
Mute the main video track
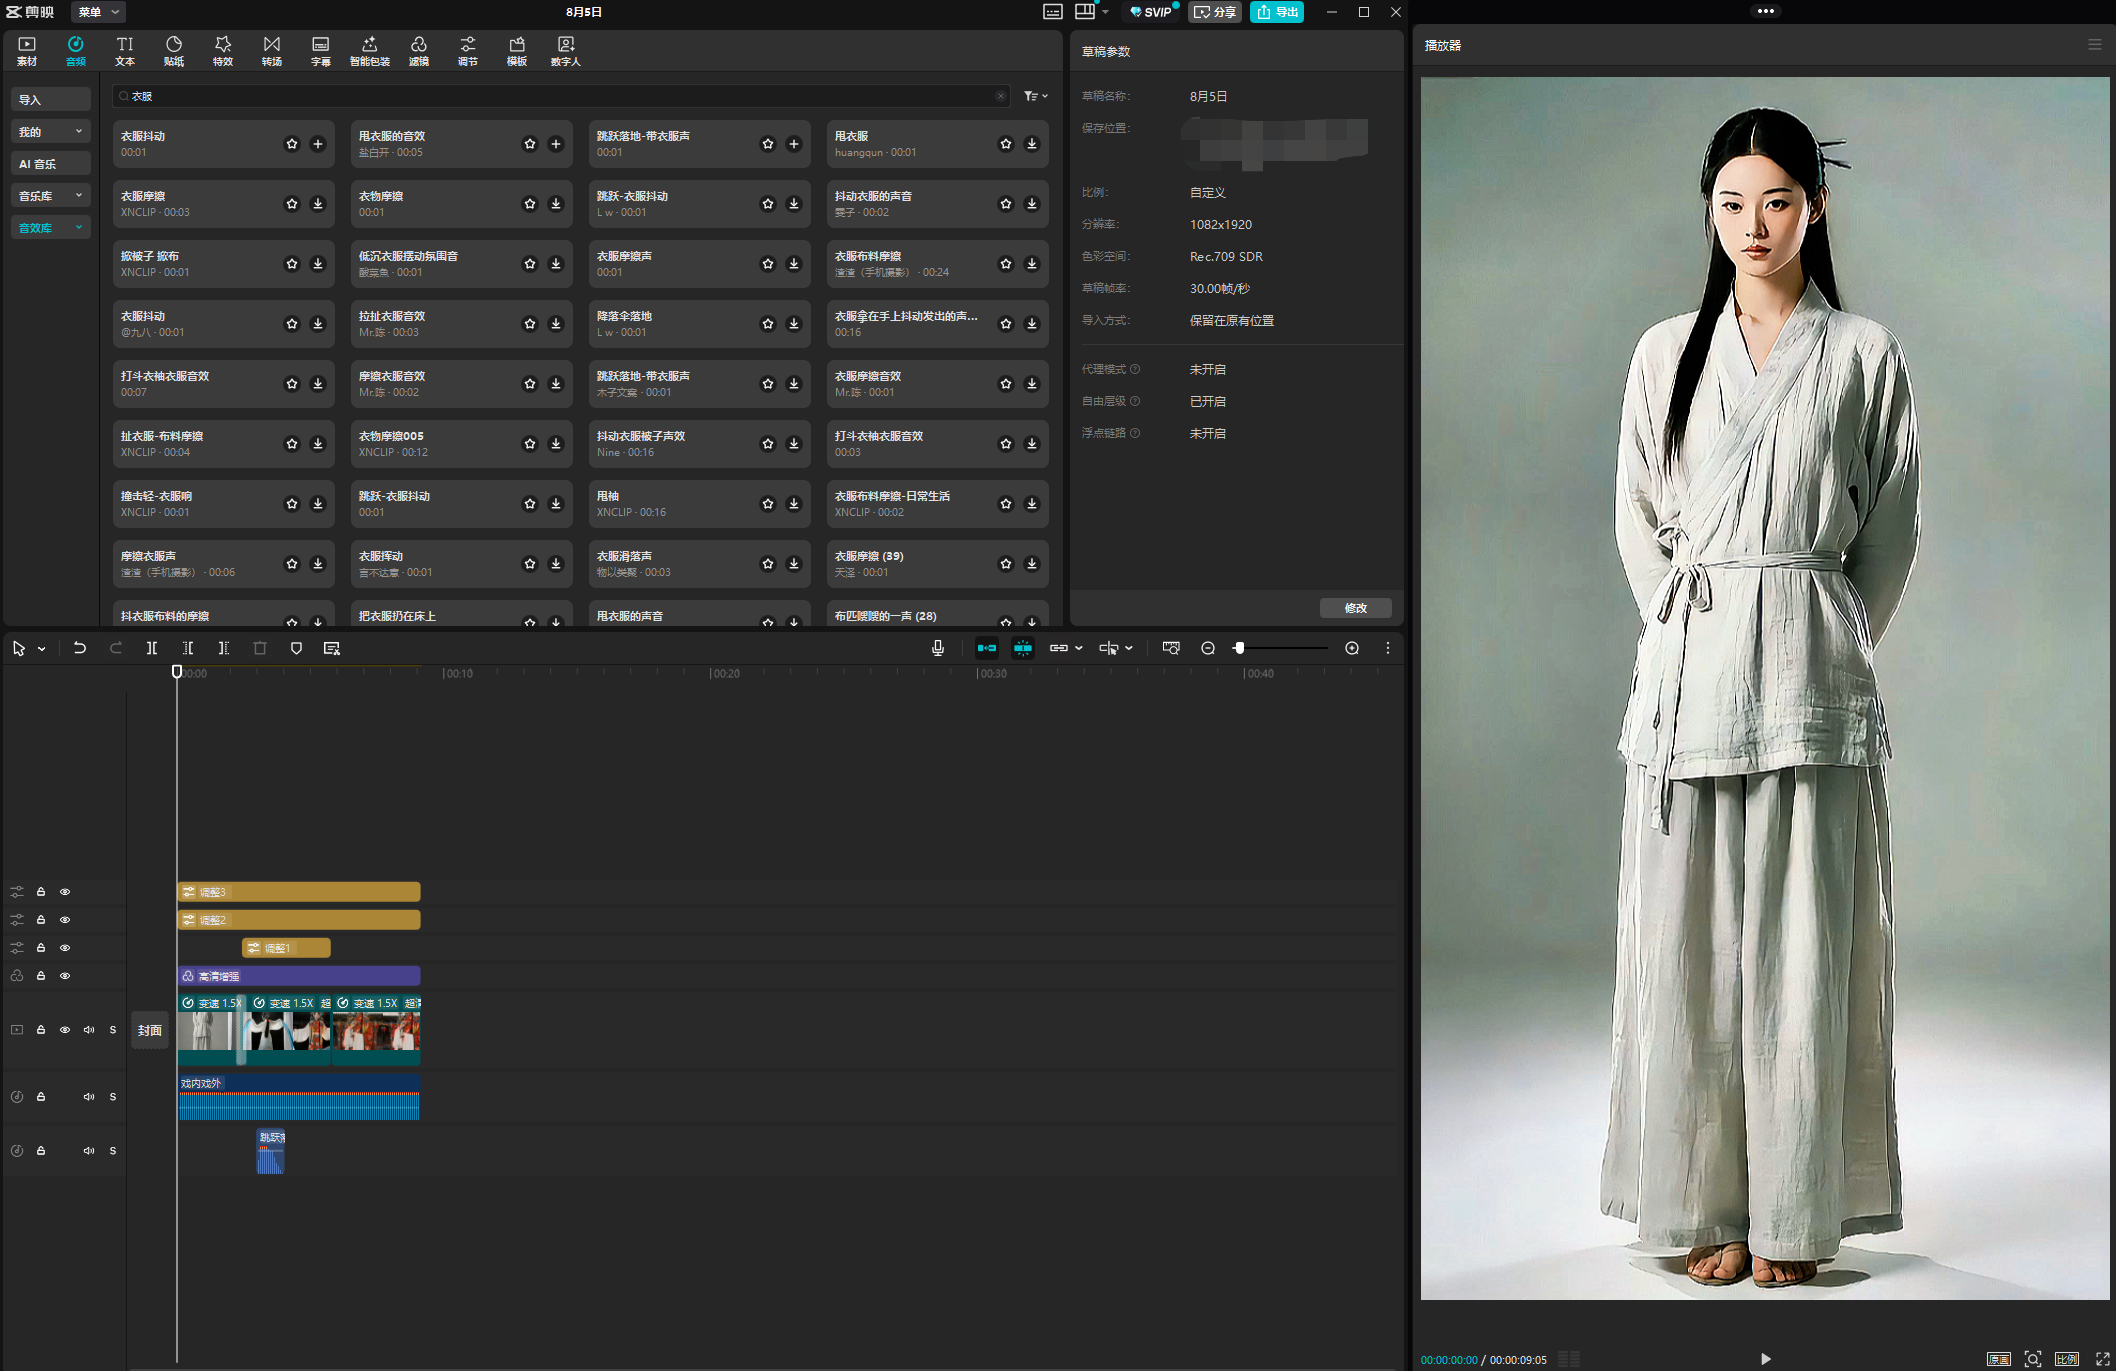coord(89,1030)
